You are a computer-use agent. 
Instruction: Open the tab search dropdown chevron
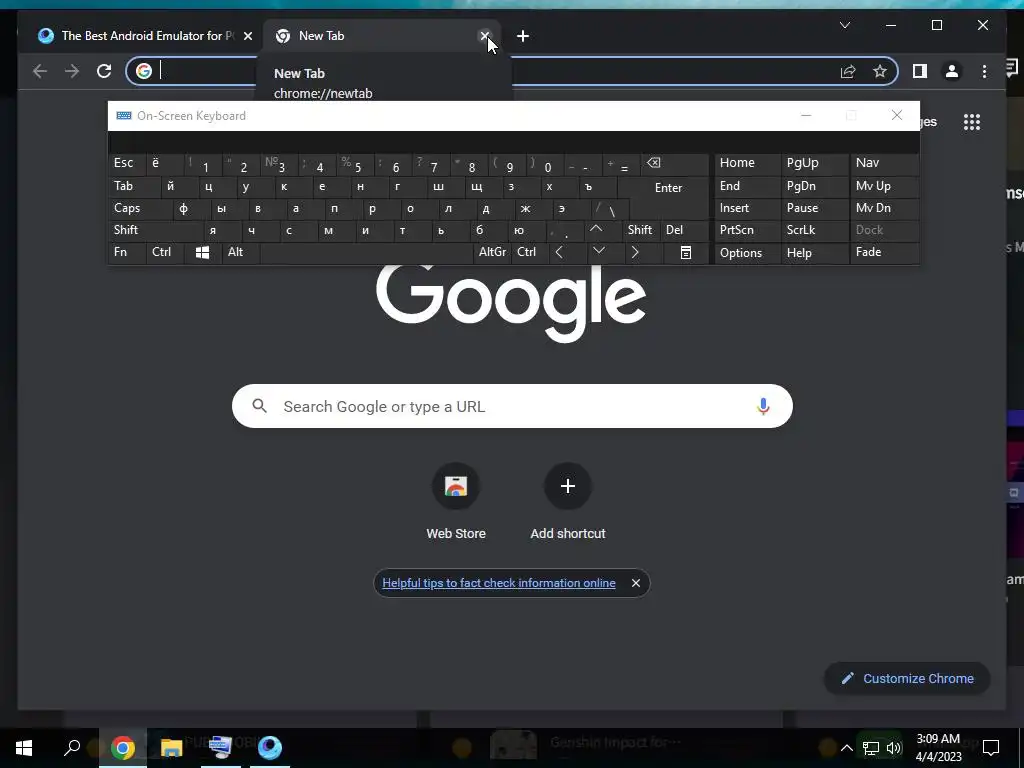click(x=844, y=25)
